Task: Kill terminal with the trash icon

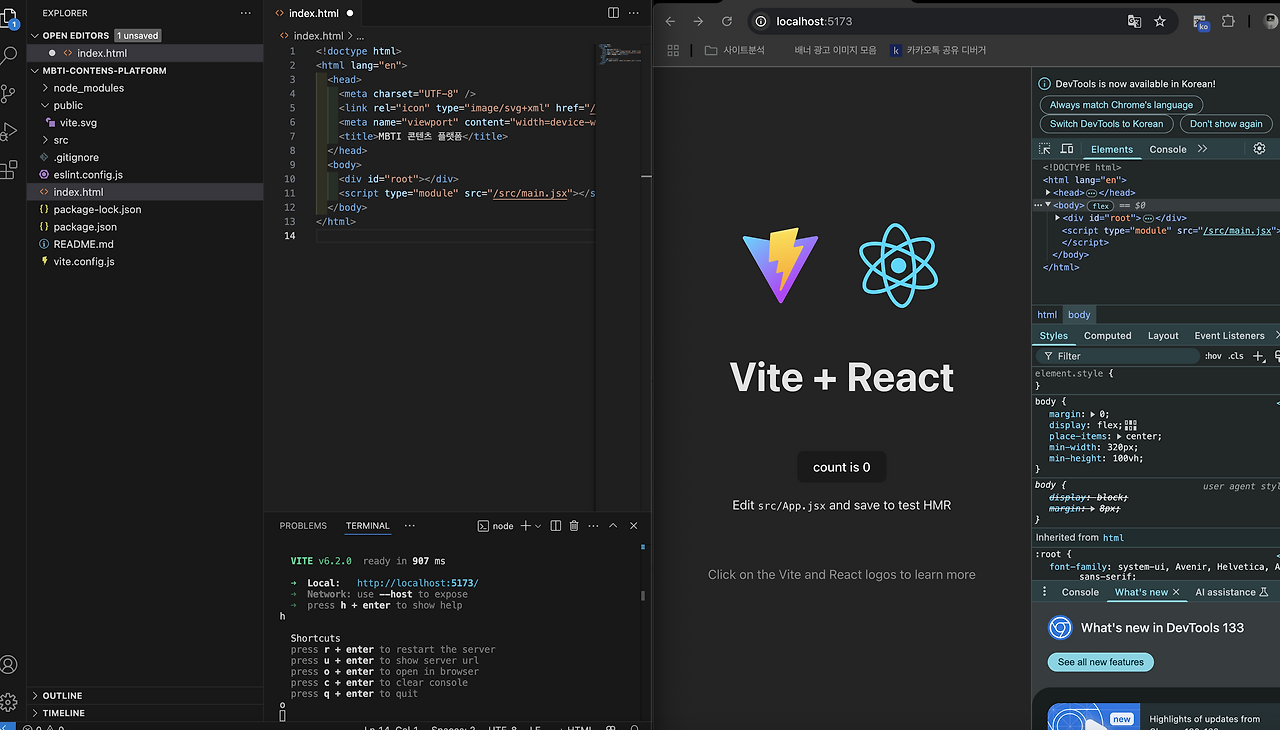Action: (574, 526)
